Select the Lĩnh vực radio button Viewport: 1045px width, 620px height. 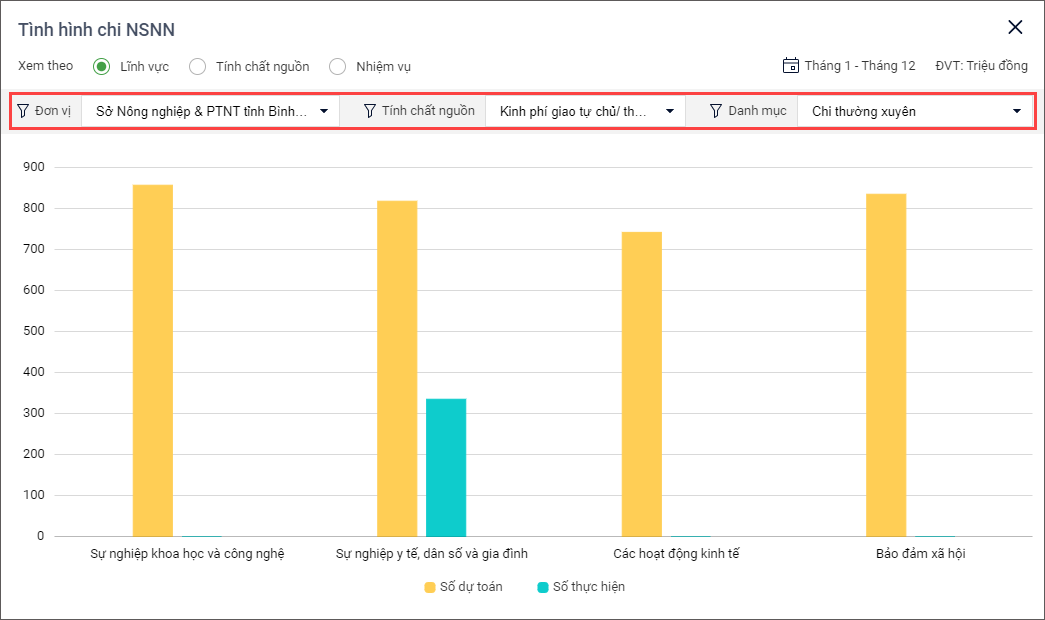pyautogui.click(x=101, y=66)
